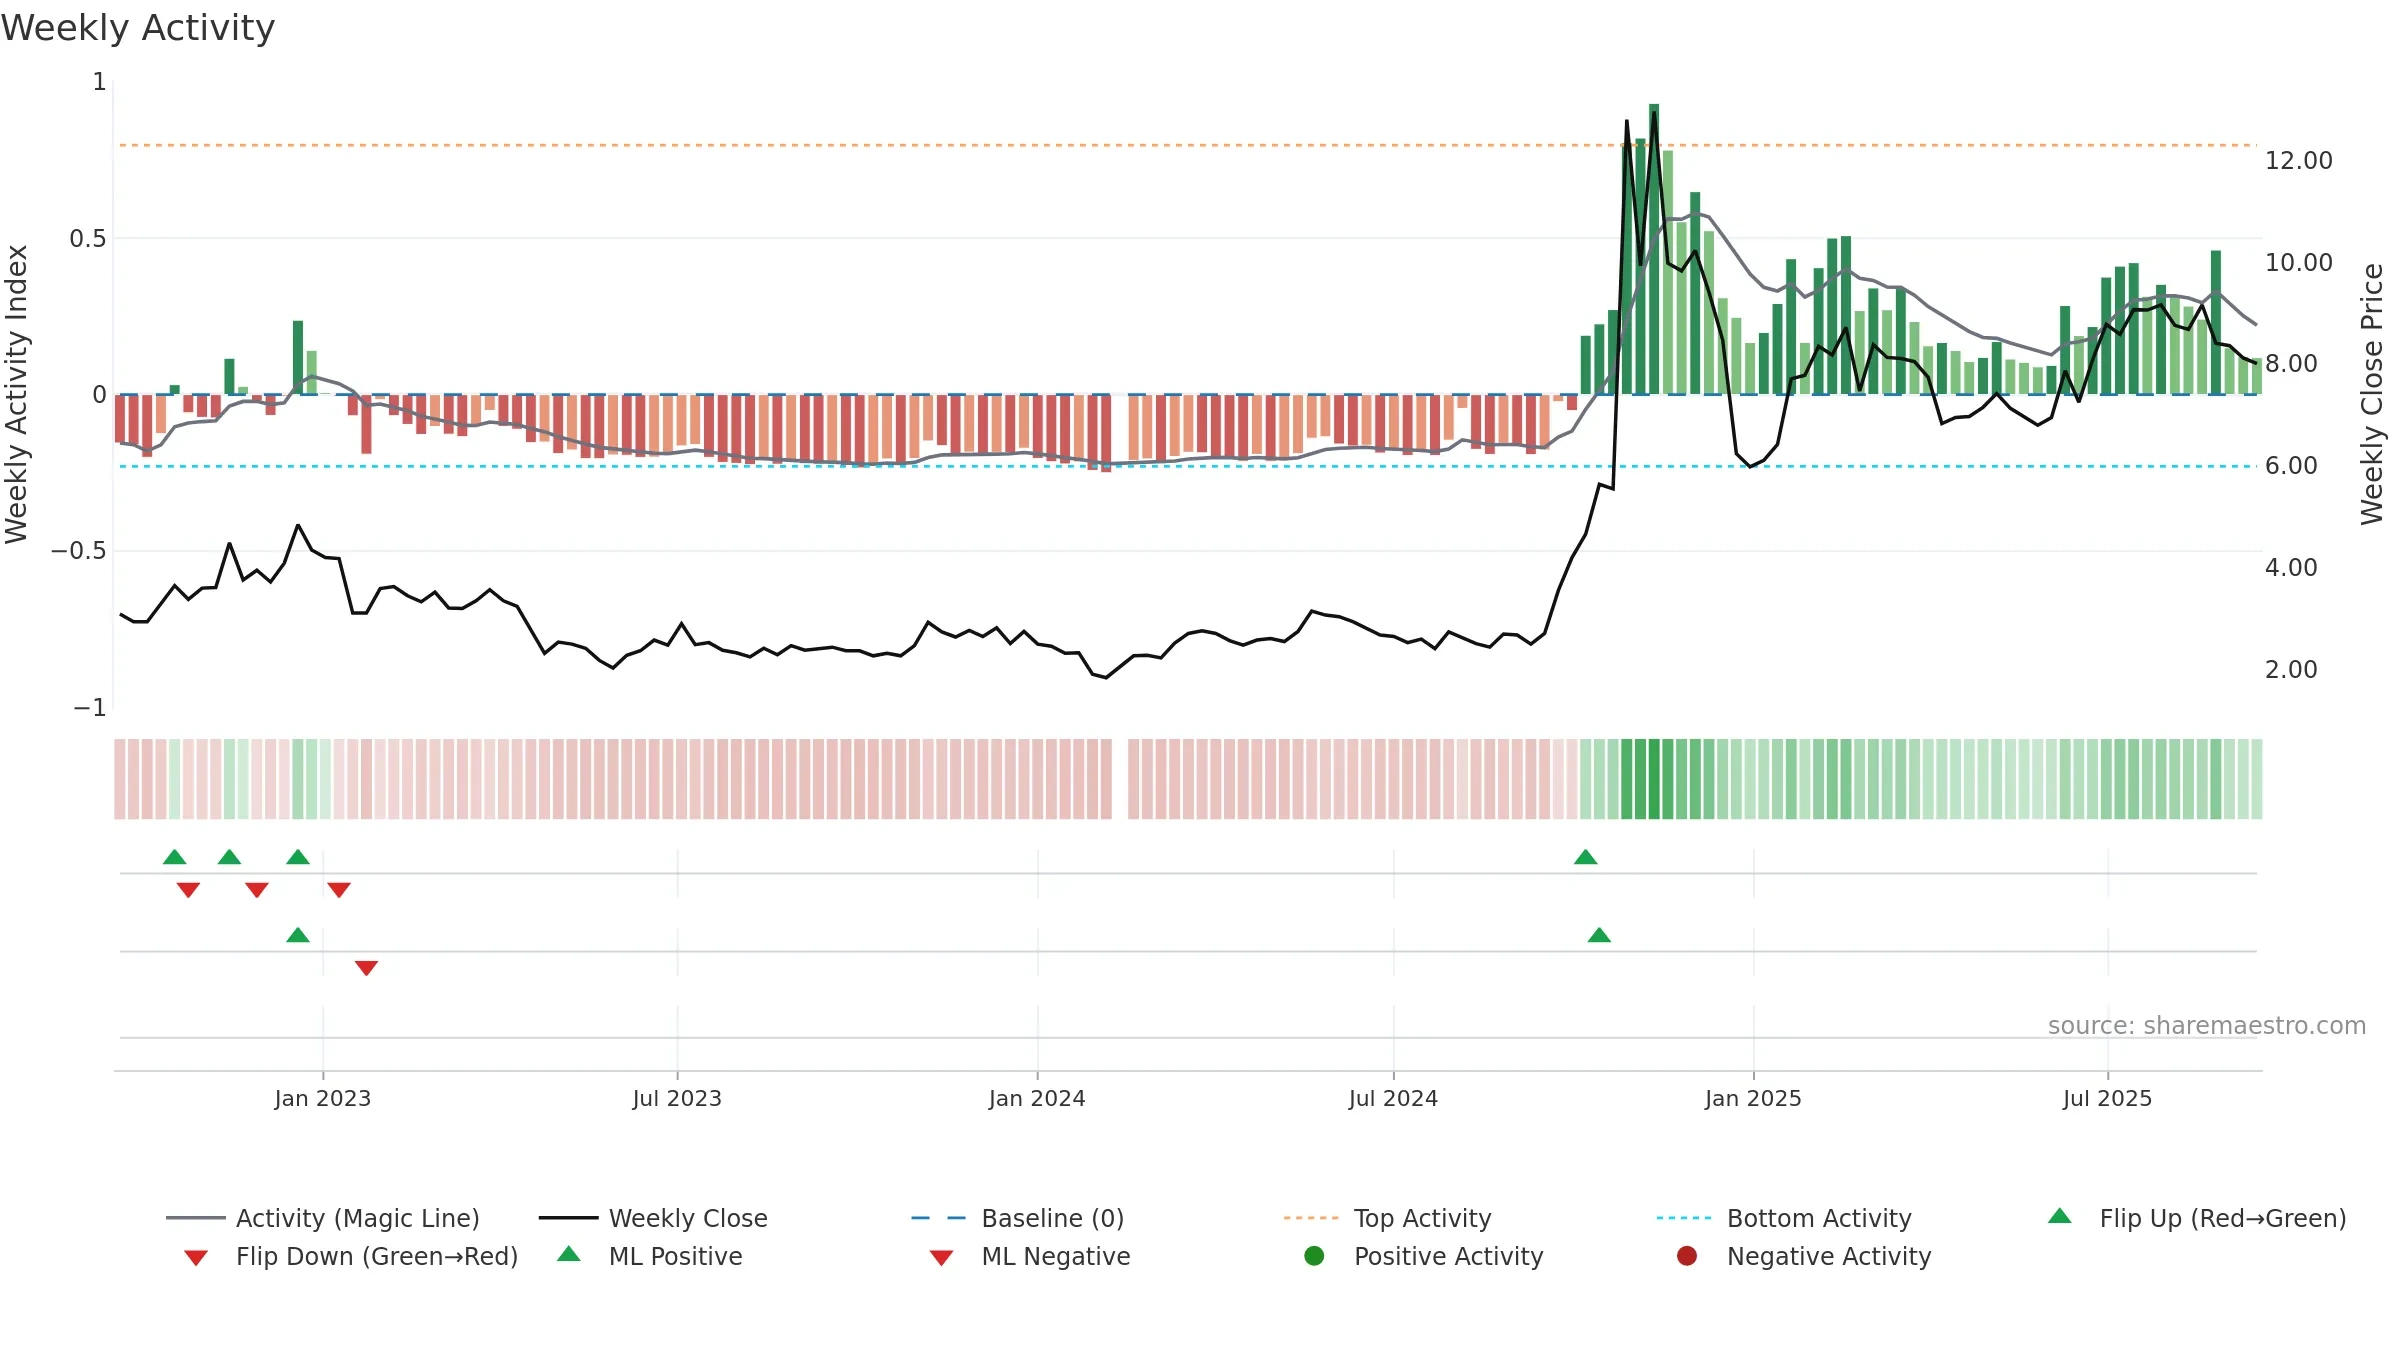Select the first Flip Up marker in late 2022
Screen dimensions: 2400x1350
tap(175, 857)
